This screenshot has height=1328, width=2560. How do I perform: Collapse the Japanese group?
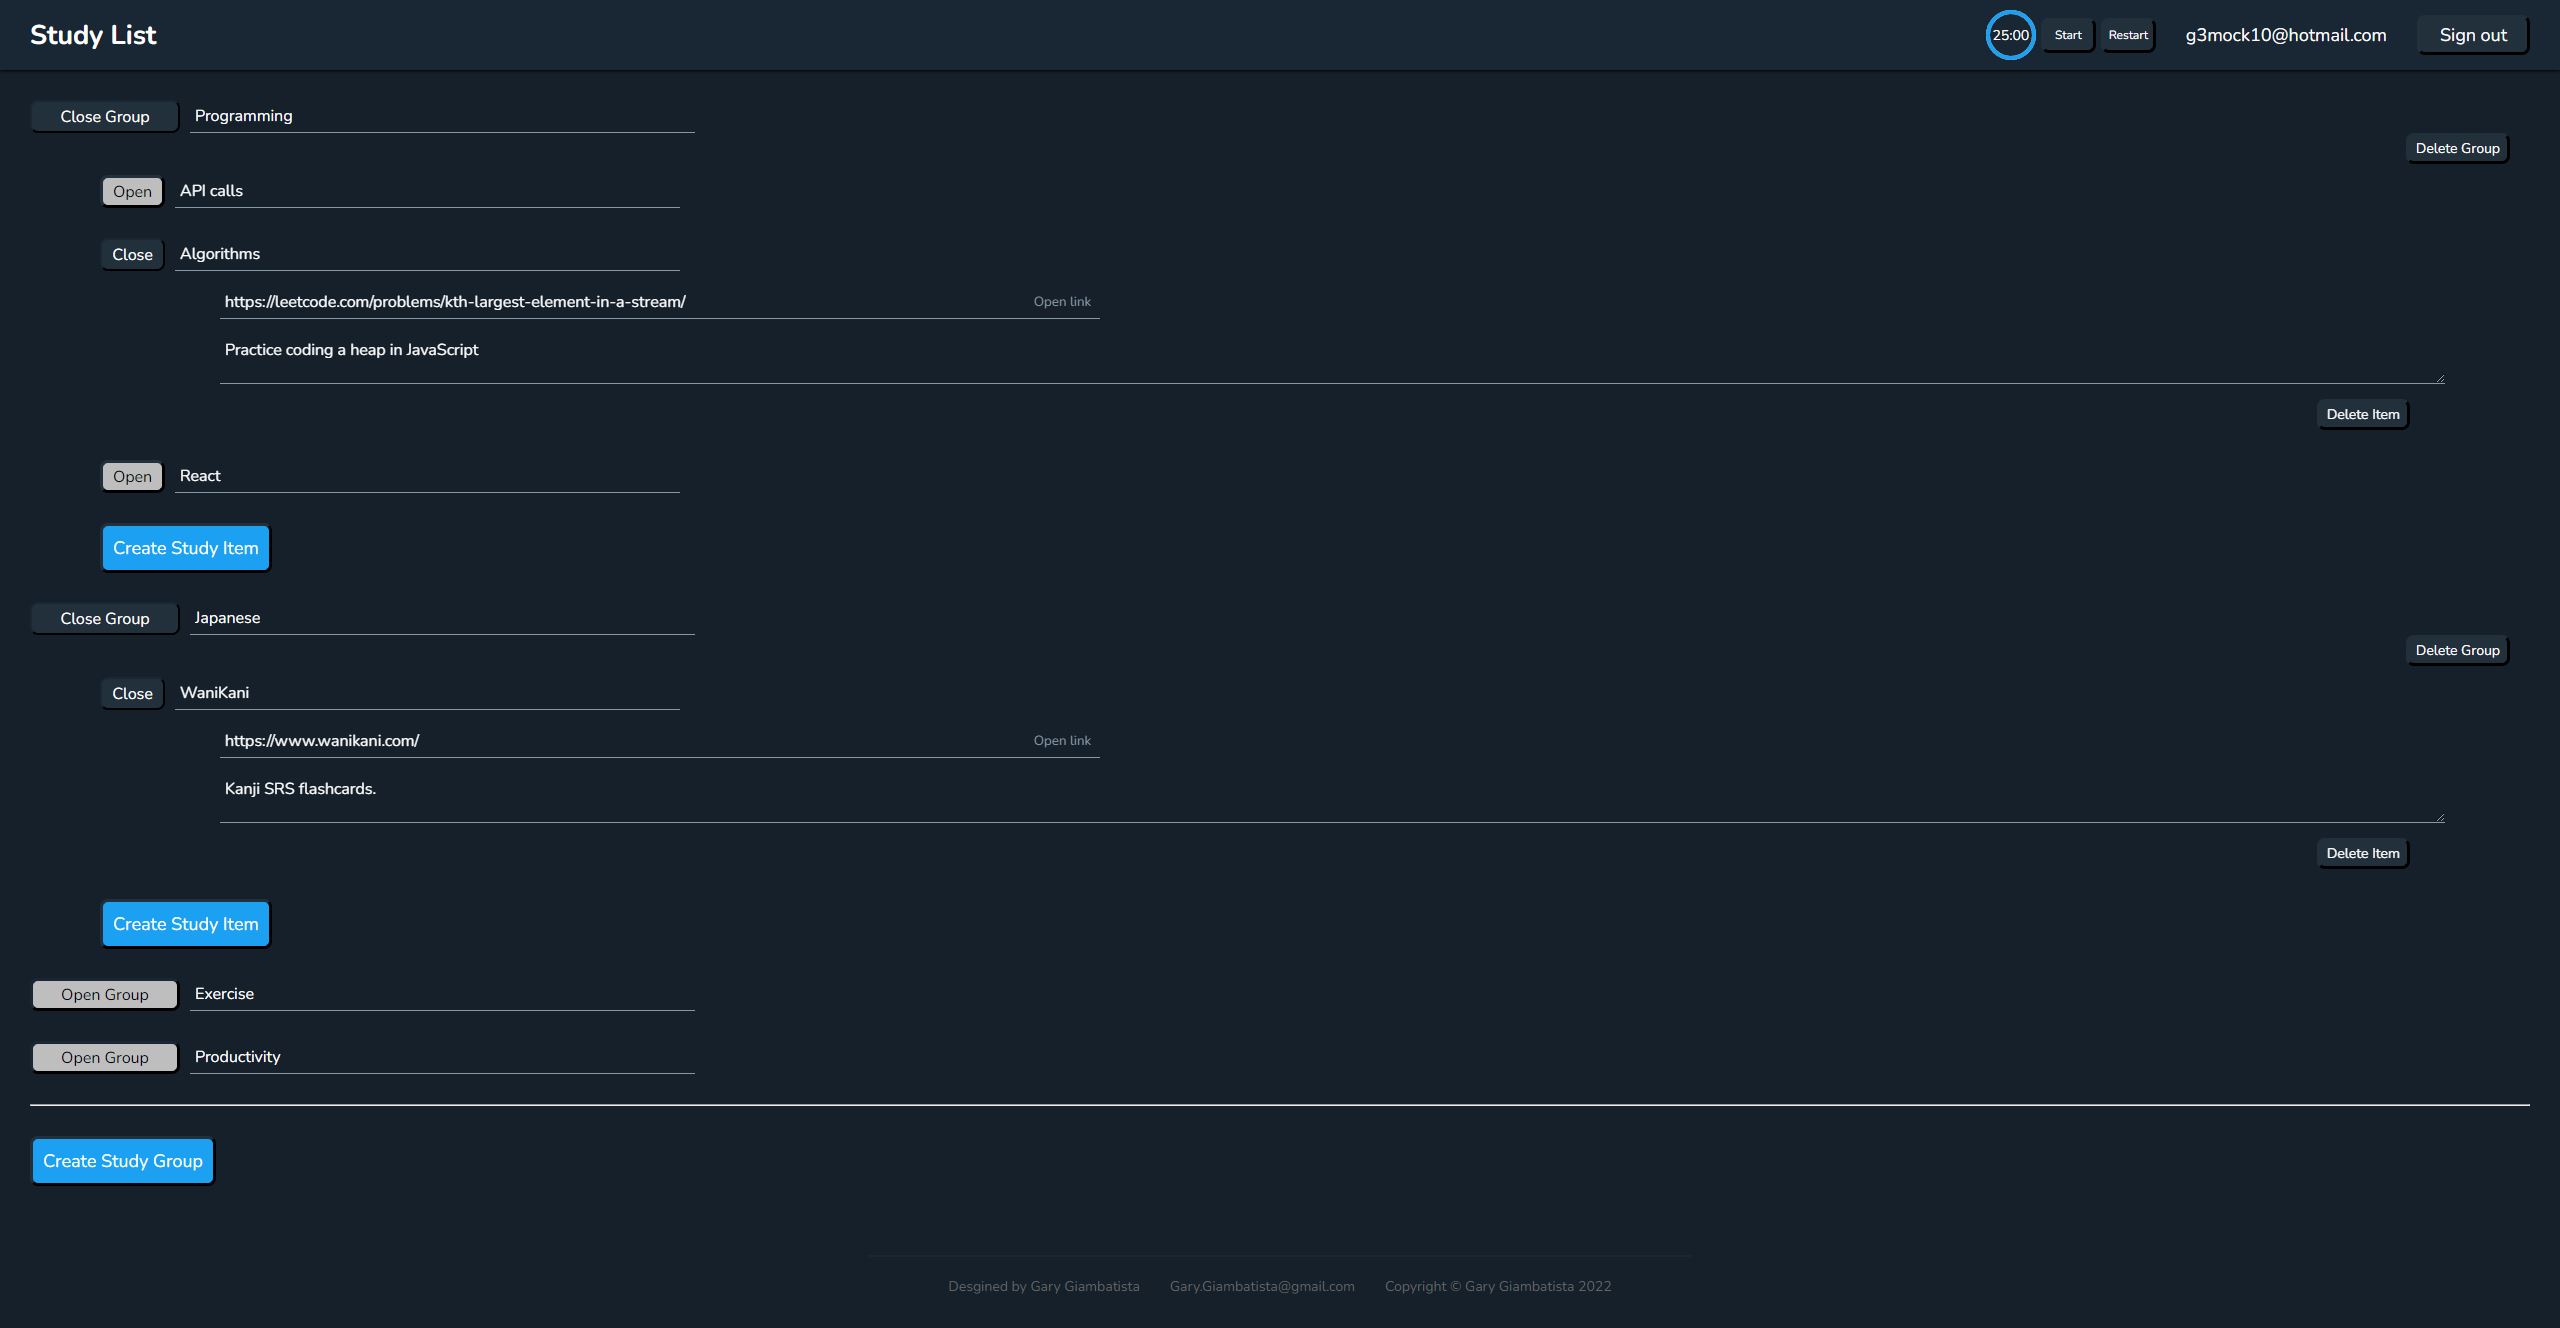coord(105,617)
